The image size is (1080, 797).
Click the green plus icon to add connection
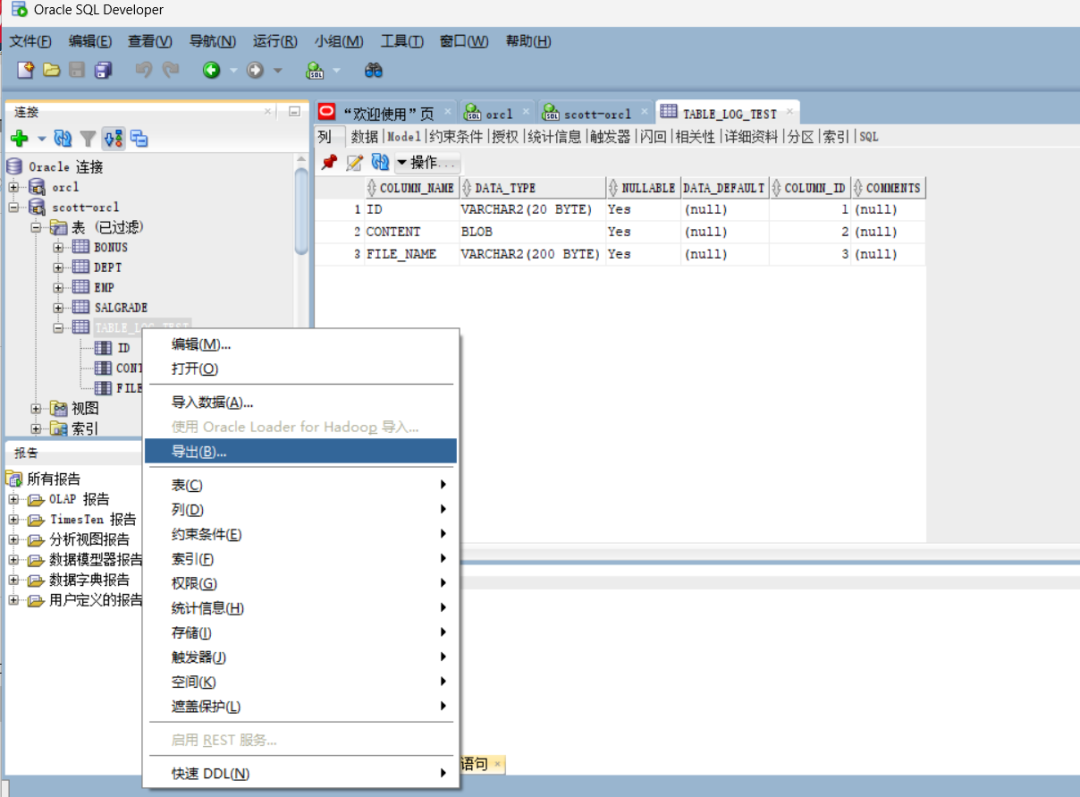tap(21, 137)
